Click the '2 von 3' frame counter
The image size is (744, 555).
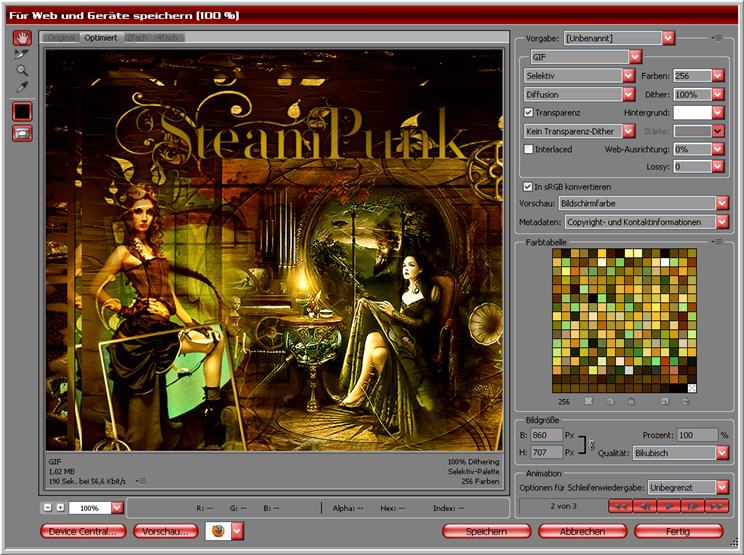[563, 506]
